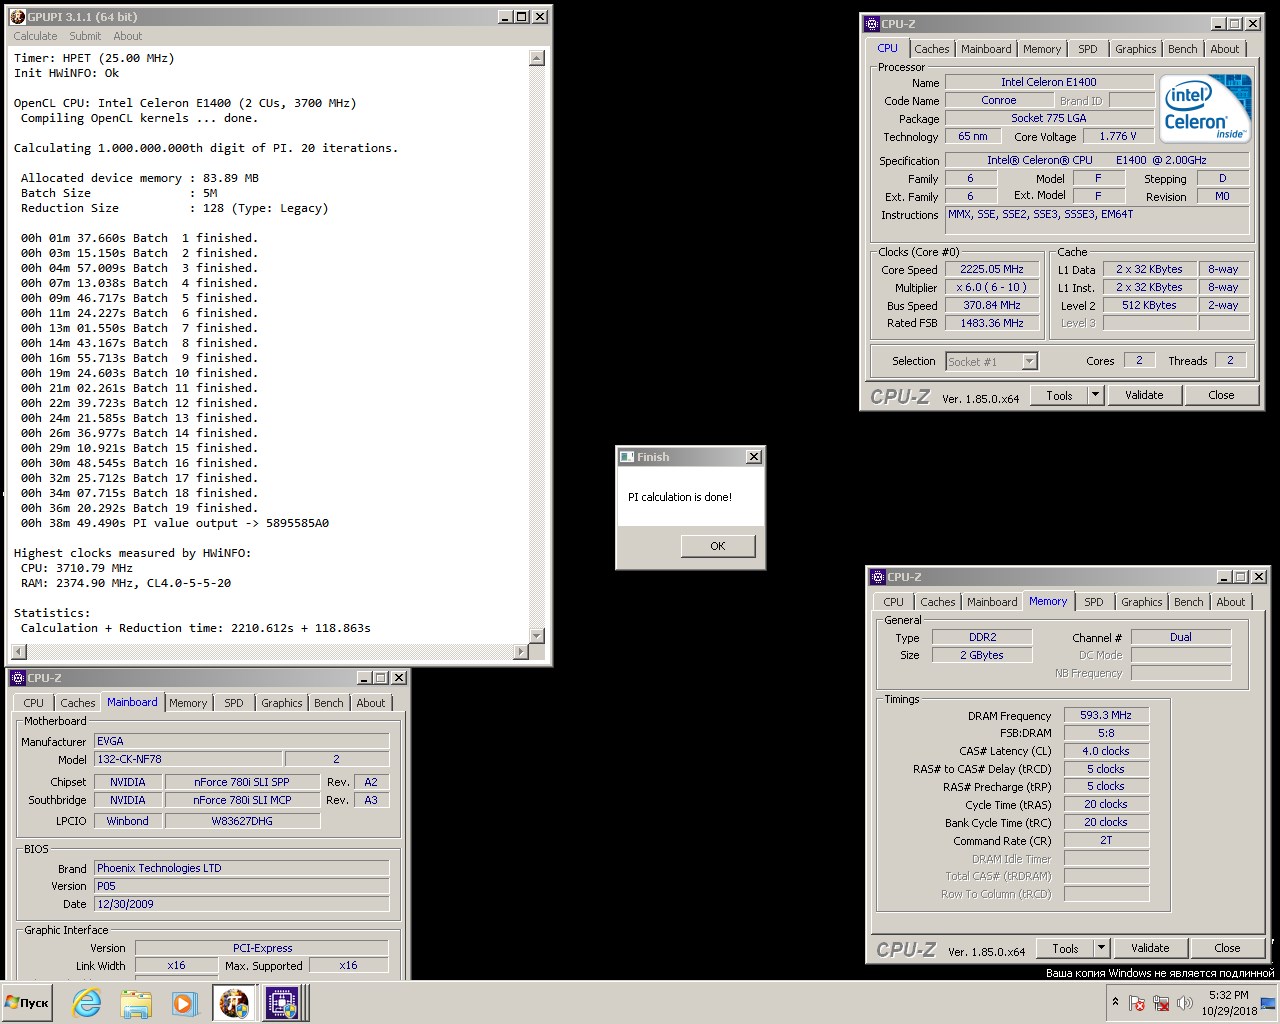This screenshot has height=1024, width=1280.
Task: Open Windows Media Player from the taskbar
Action: 184,1003
